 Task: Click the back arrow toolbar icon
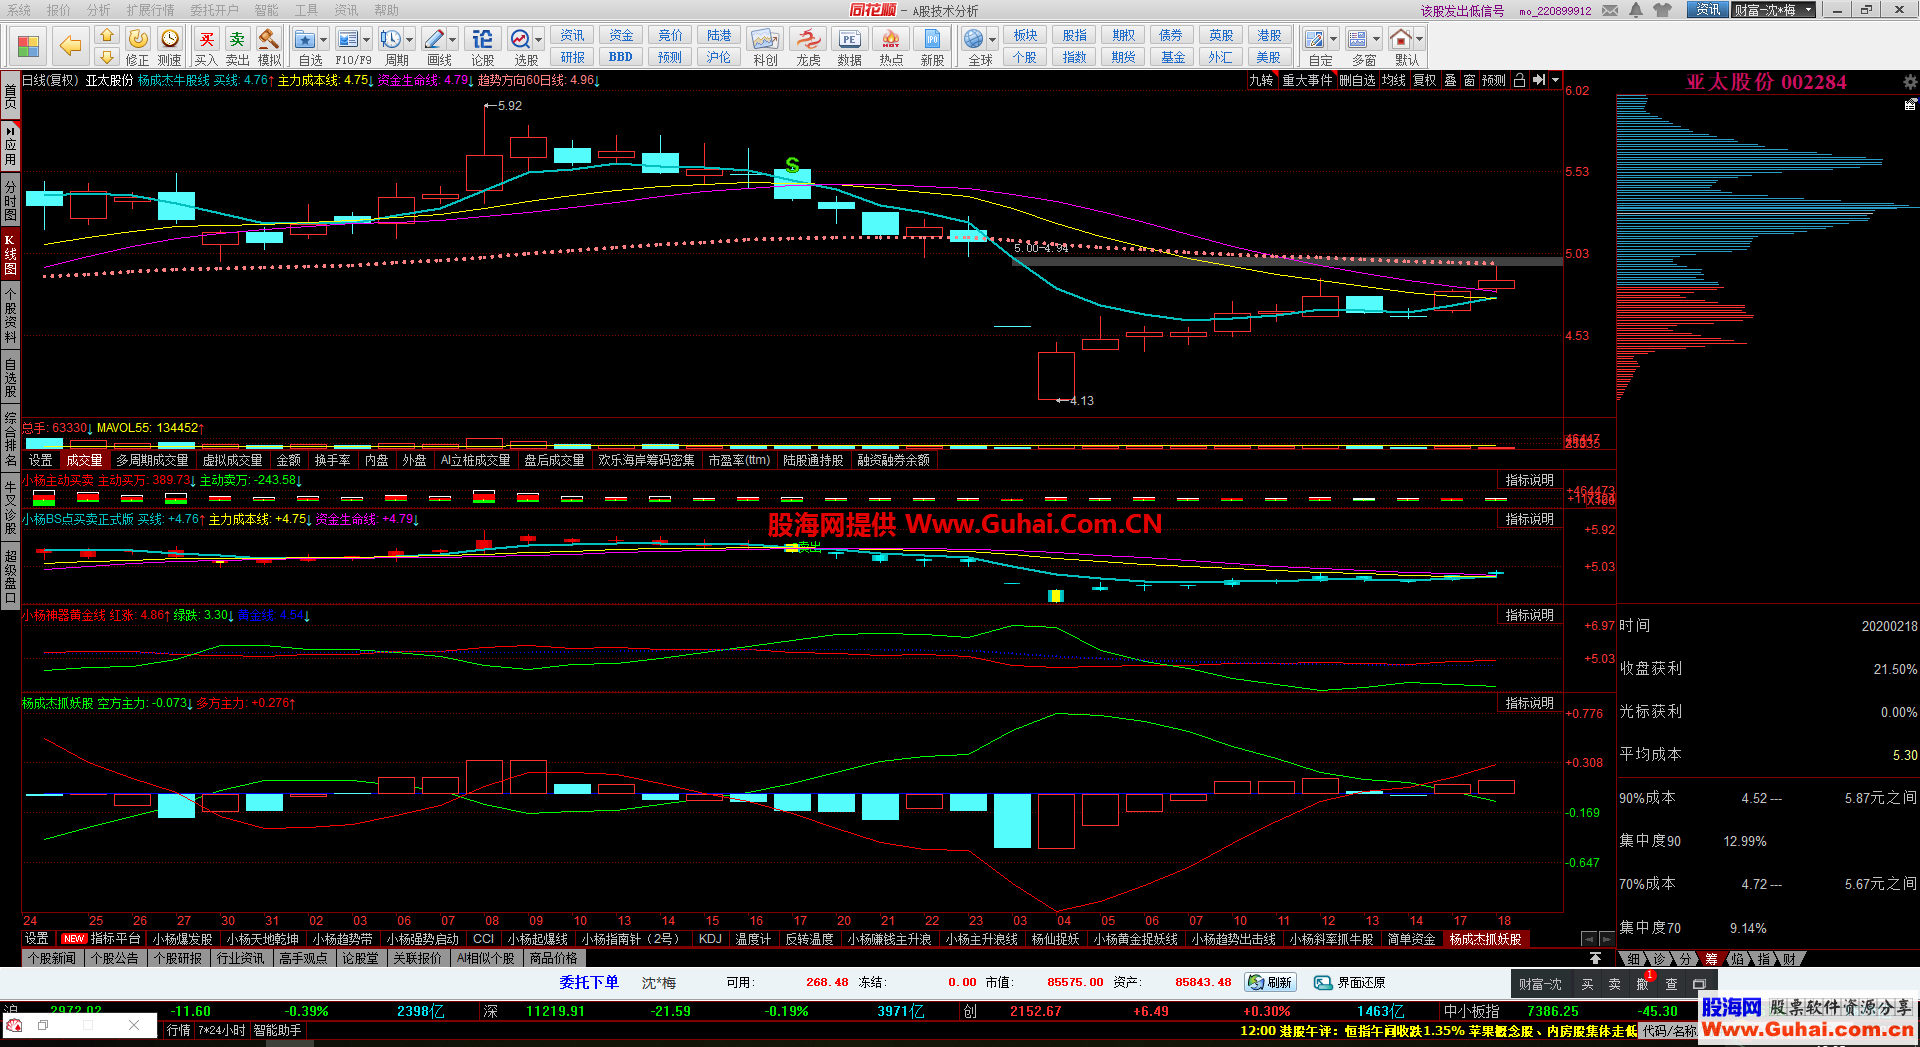[x=70, y=45]
